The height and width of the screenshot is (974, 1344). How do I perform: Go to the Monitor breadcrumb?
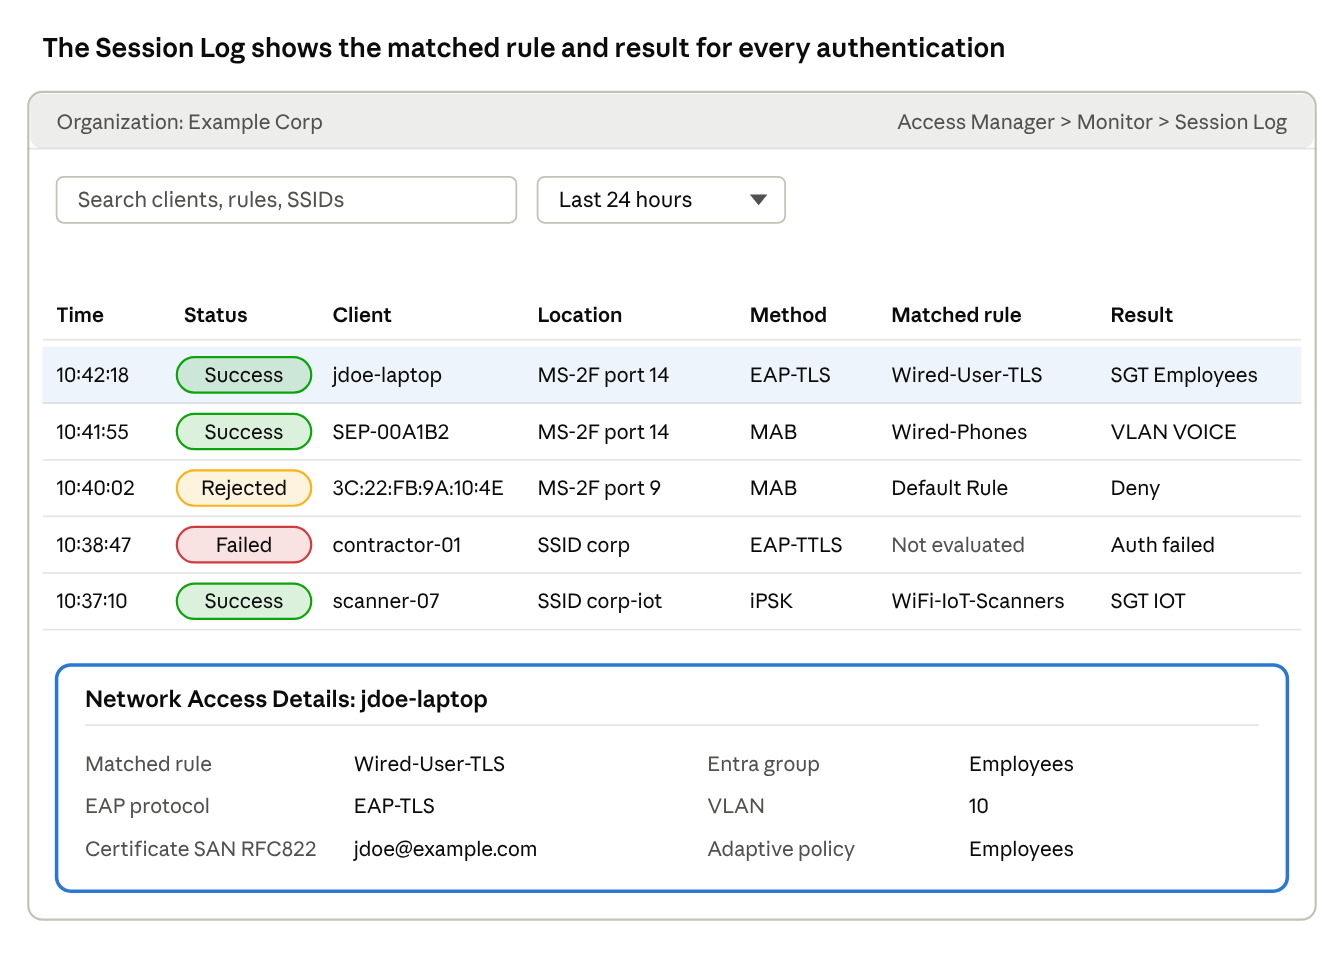[1114, 122]
